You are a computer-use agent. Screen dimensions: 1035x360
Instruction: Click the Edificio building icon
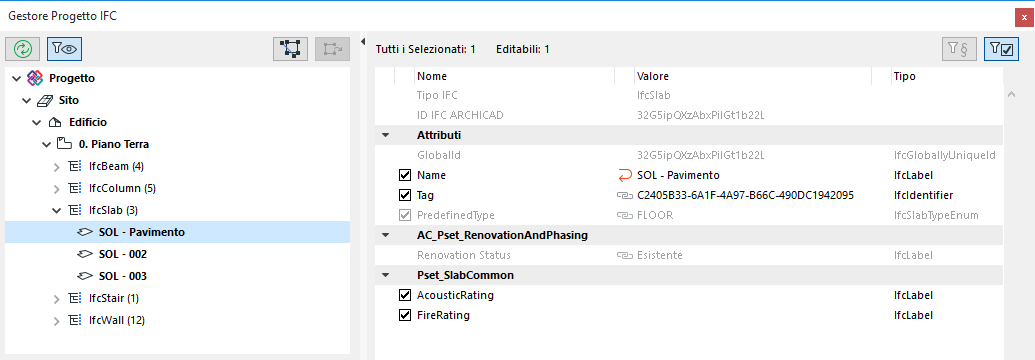[x=55, y=122]
